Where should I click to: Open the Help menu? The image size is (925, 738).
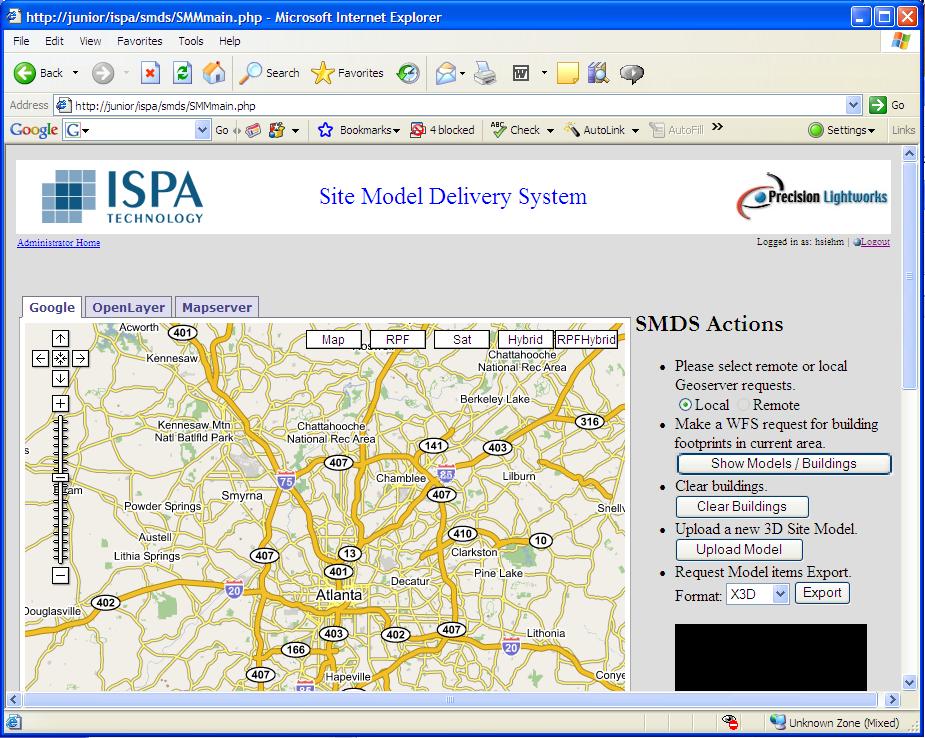tap(229, 41)
